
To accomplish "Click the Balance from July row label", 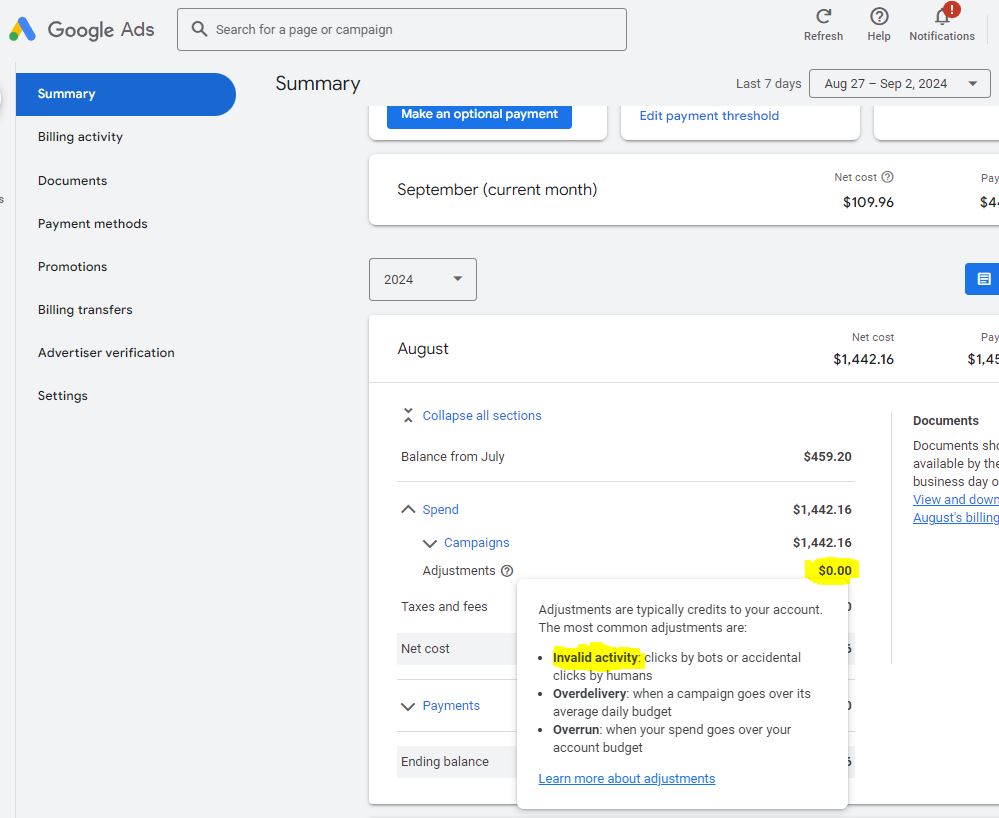I will pos(452,457).
